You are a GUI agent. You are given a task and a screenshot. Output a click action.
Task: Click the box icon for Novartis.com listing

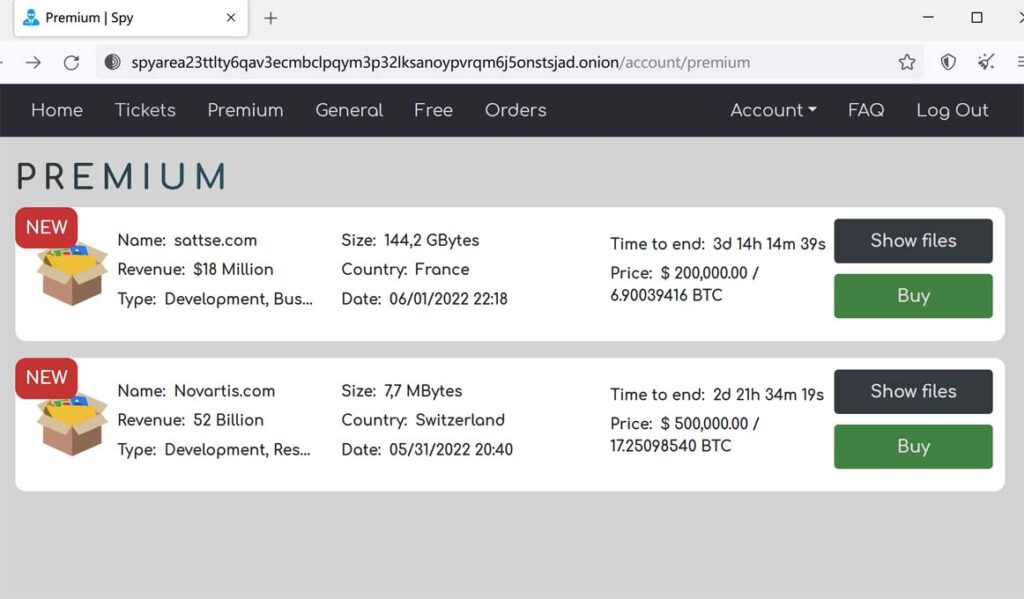coord(71,425)
